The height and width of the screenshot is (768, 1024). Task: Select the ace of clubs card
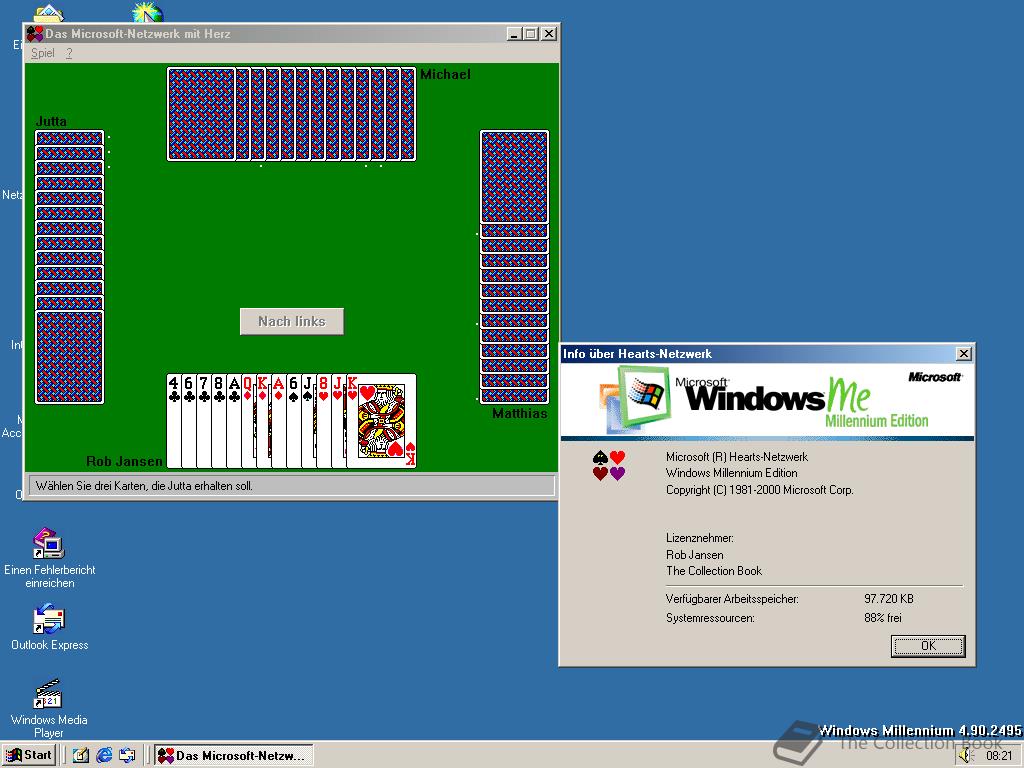pyautogui.click(x=234, y=421)
